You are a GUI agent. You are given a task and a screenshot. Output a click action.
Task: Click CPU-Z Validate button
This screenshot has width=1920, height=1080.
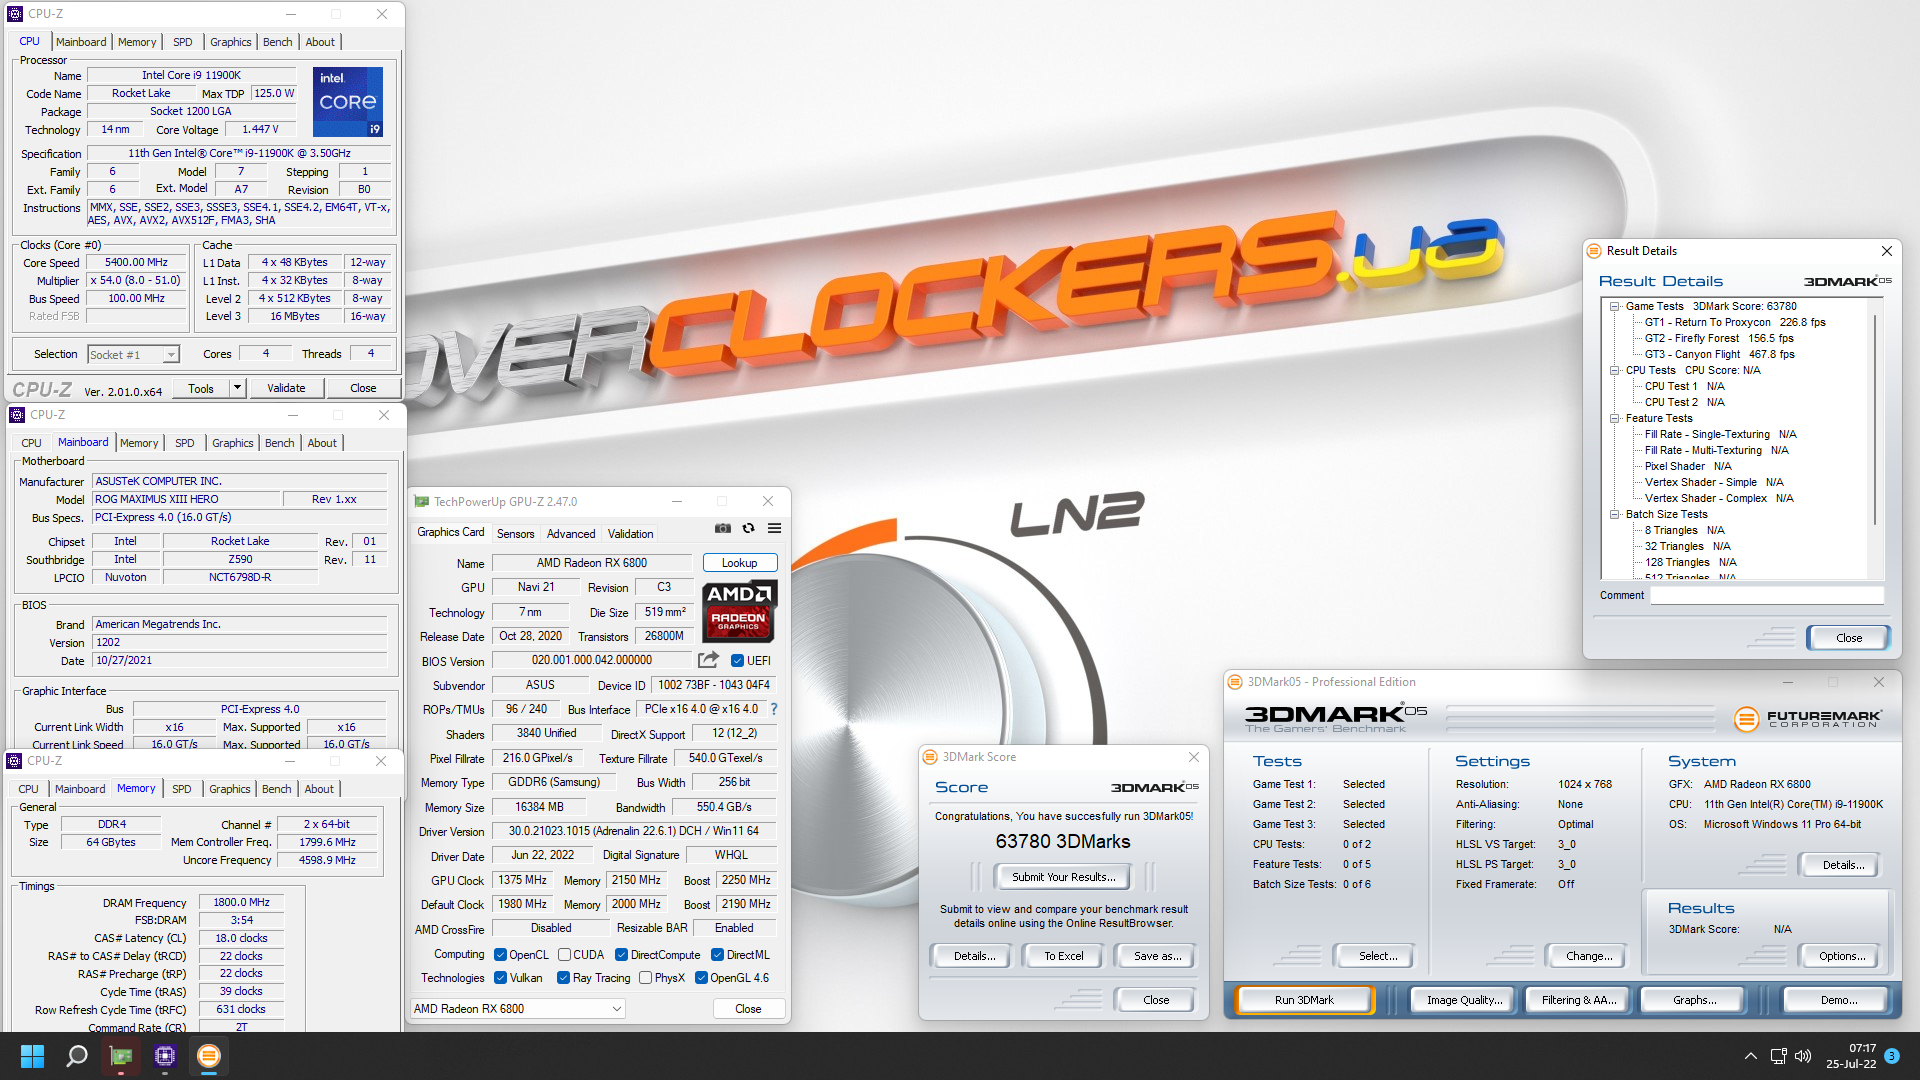pos(286,388)
